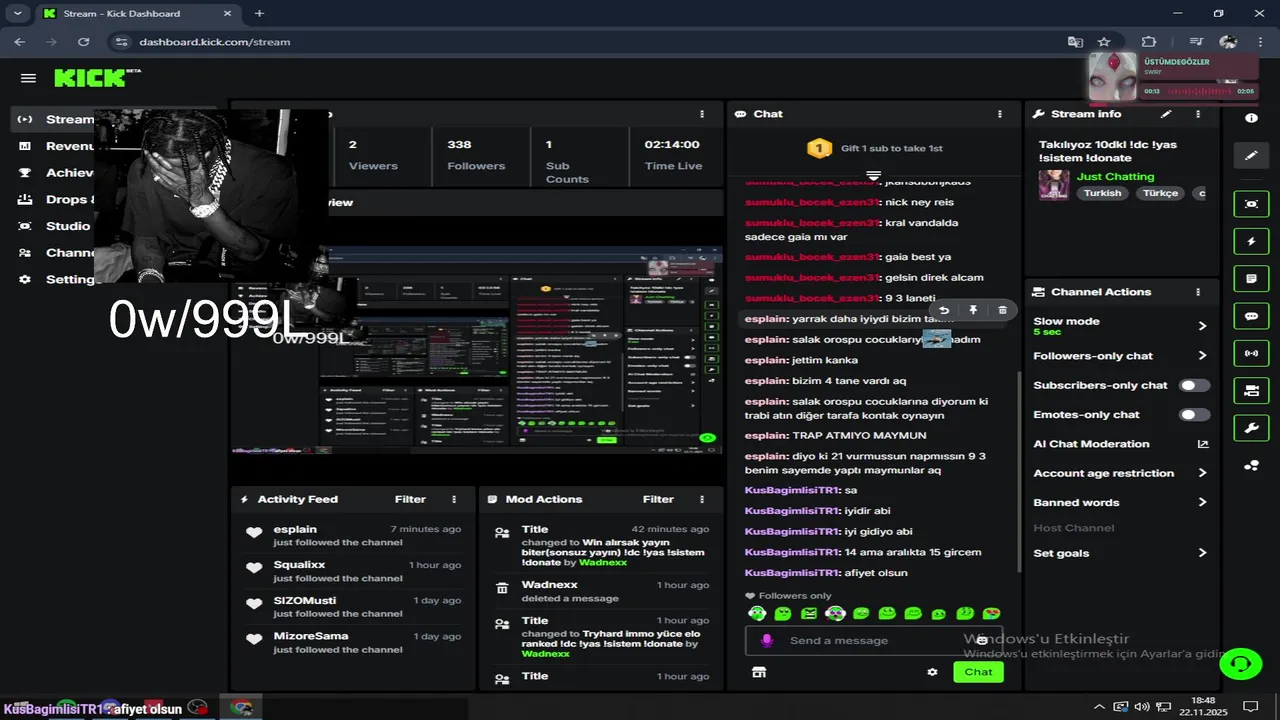
Task: Bookmark this page with the star icon
Action: pos(1104,42)
